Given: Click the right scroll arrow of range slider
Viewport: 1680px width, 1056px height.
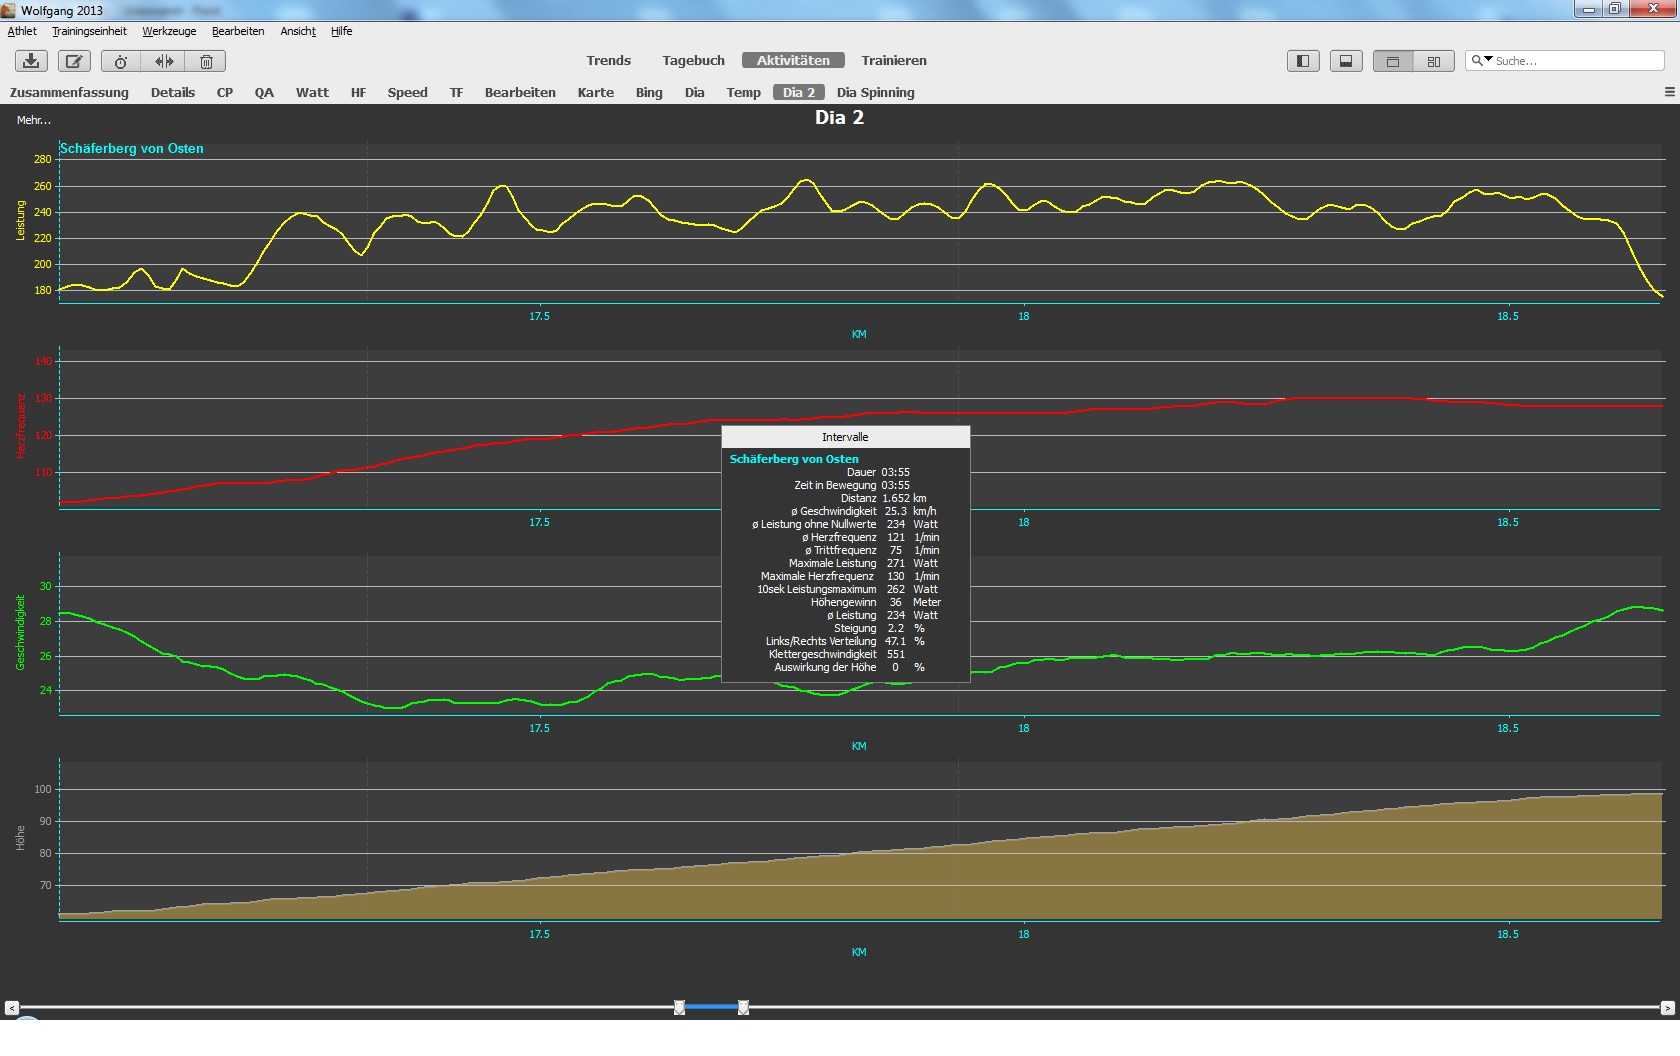Looking at the screenshot, I should tap(1667, 1008).
